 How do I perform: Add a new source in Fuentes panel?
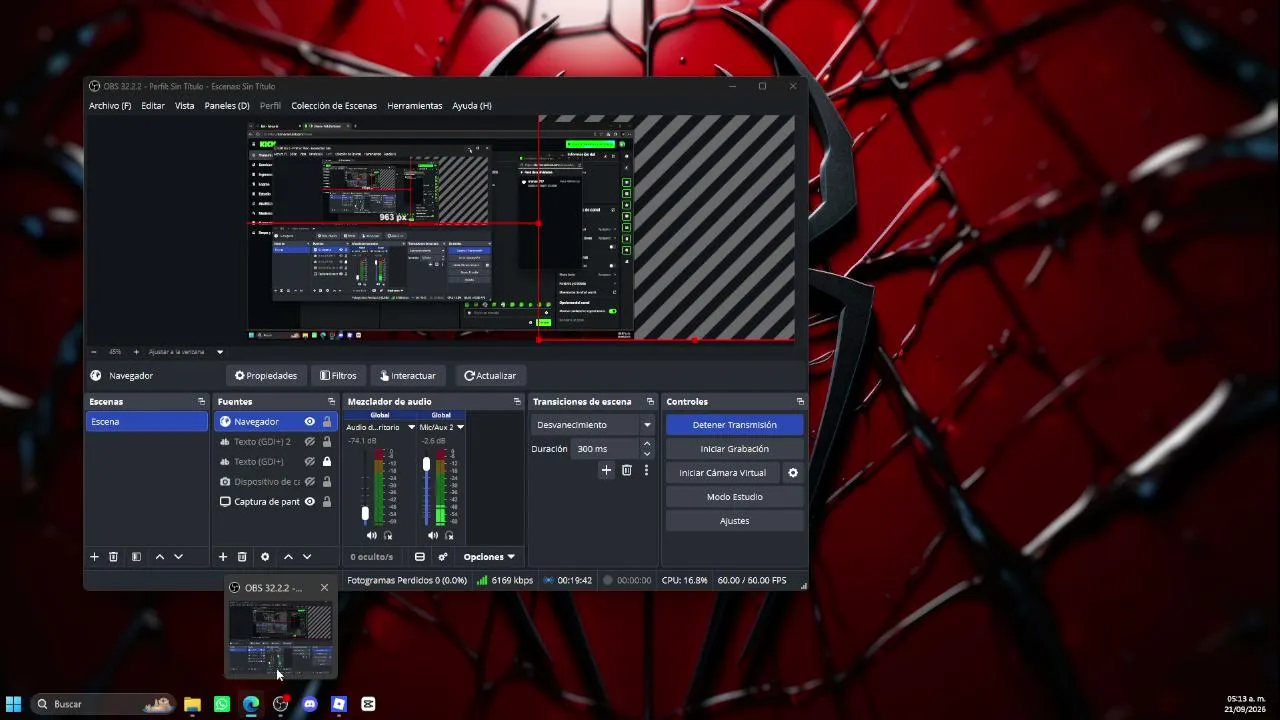223,557
